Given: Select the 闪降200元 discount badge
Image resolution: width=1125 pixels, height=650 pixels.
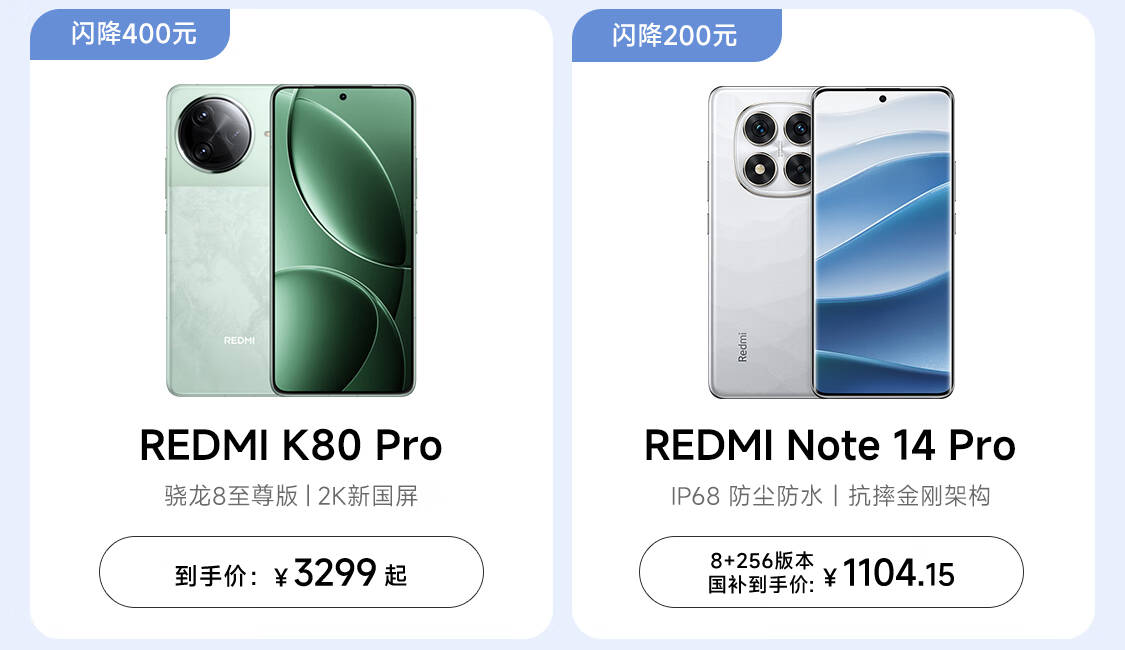Looking at the screenshot, I should coord(677,35).
